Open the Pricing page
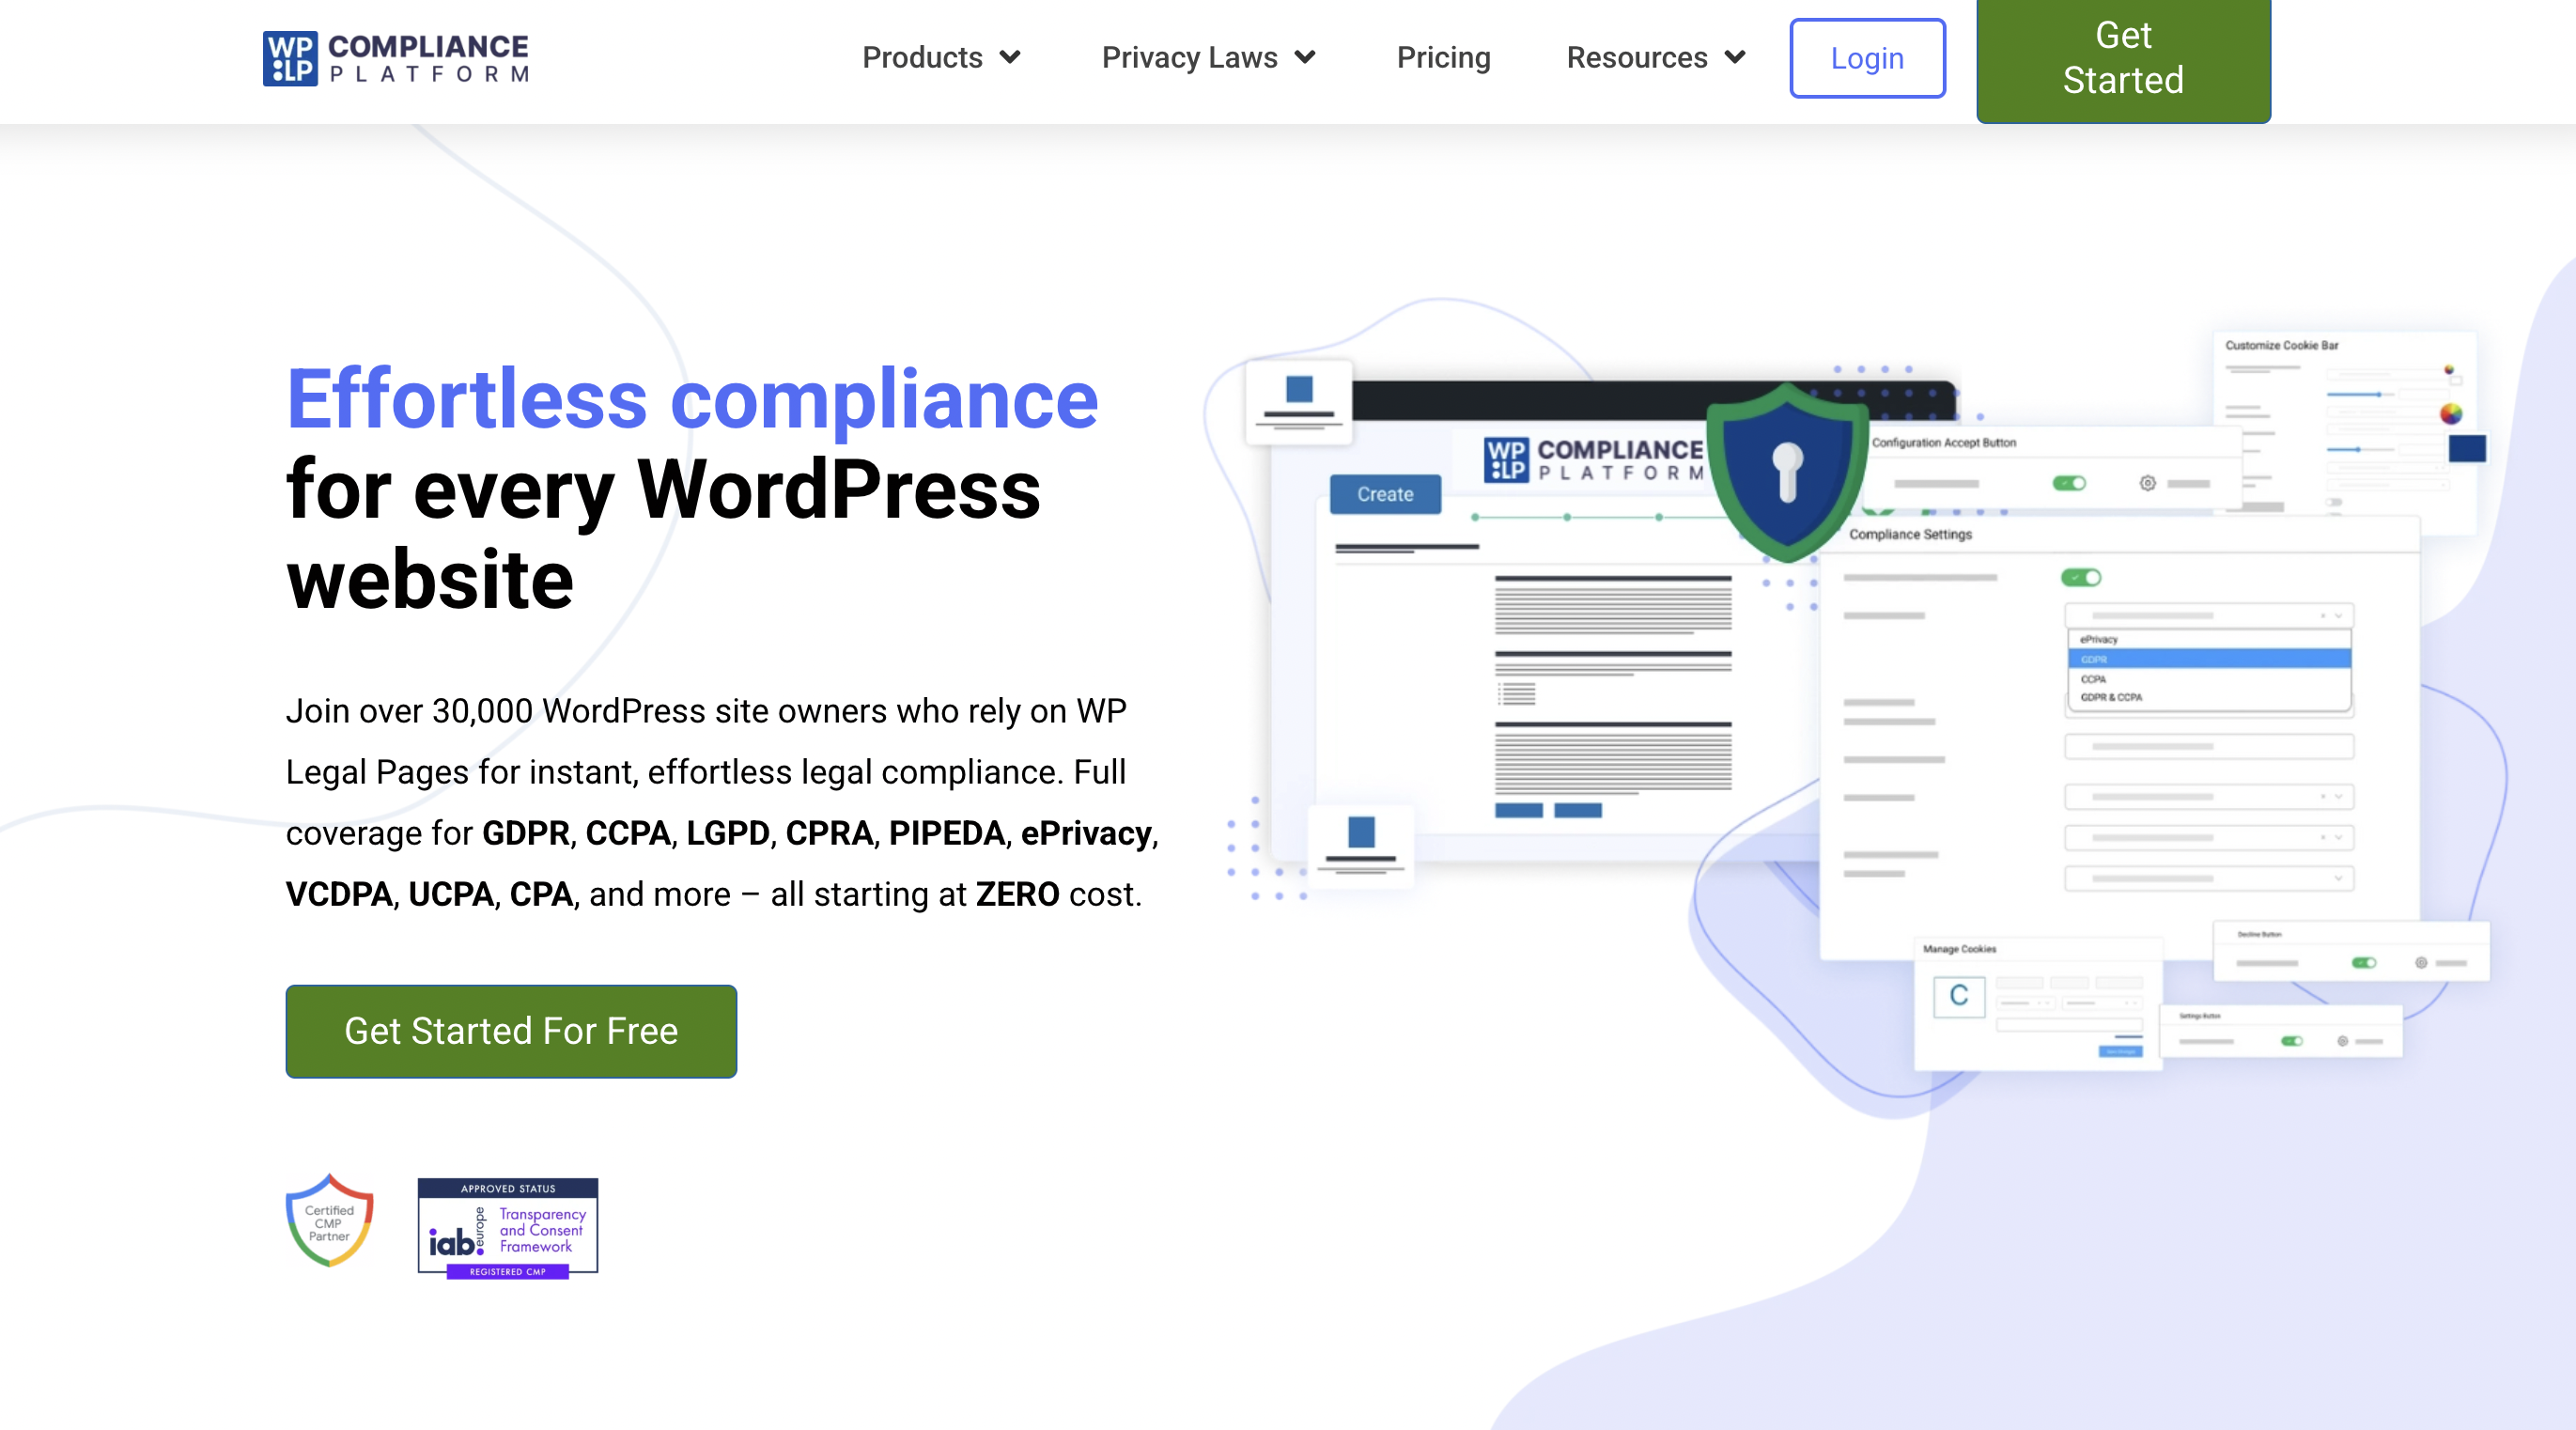Viewport: 2576px width, 1430px height. click(1443, 58)
